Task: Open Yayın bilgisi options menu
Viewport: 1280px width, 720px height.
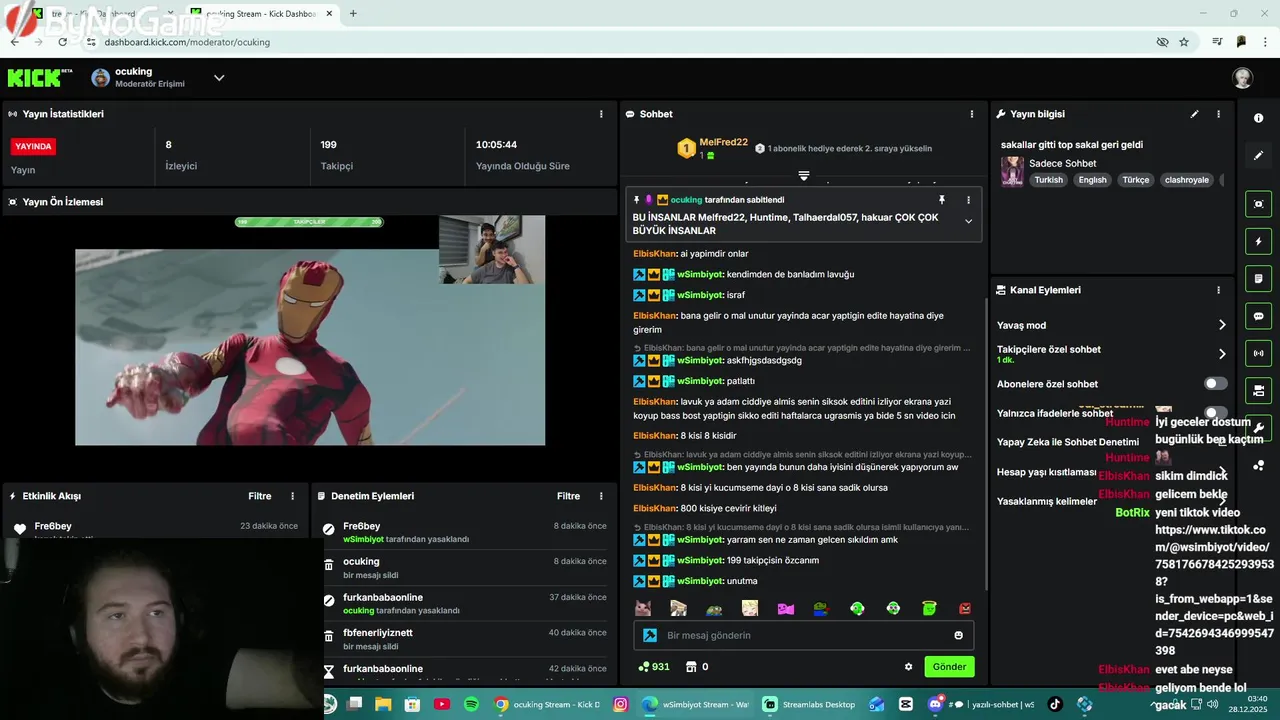Action: (1218, 114)
